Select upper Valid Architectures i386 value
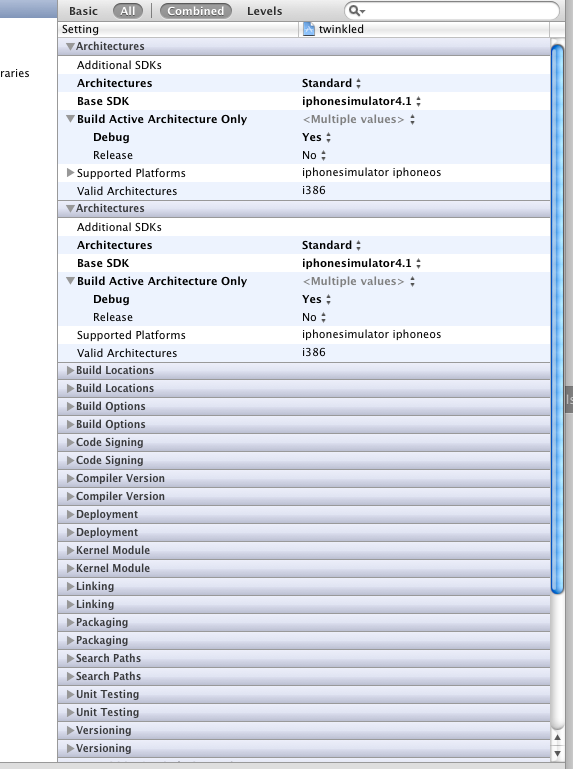573x769 pixels. tap(313, 190)
